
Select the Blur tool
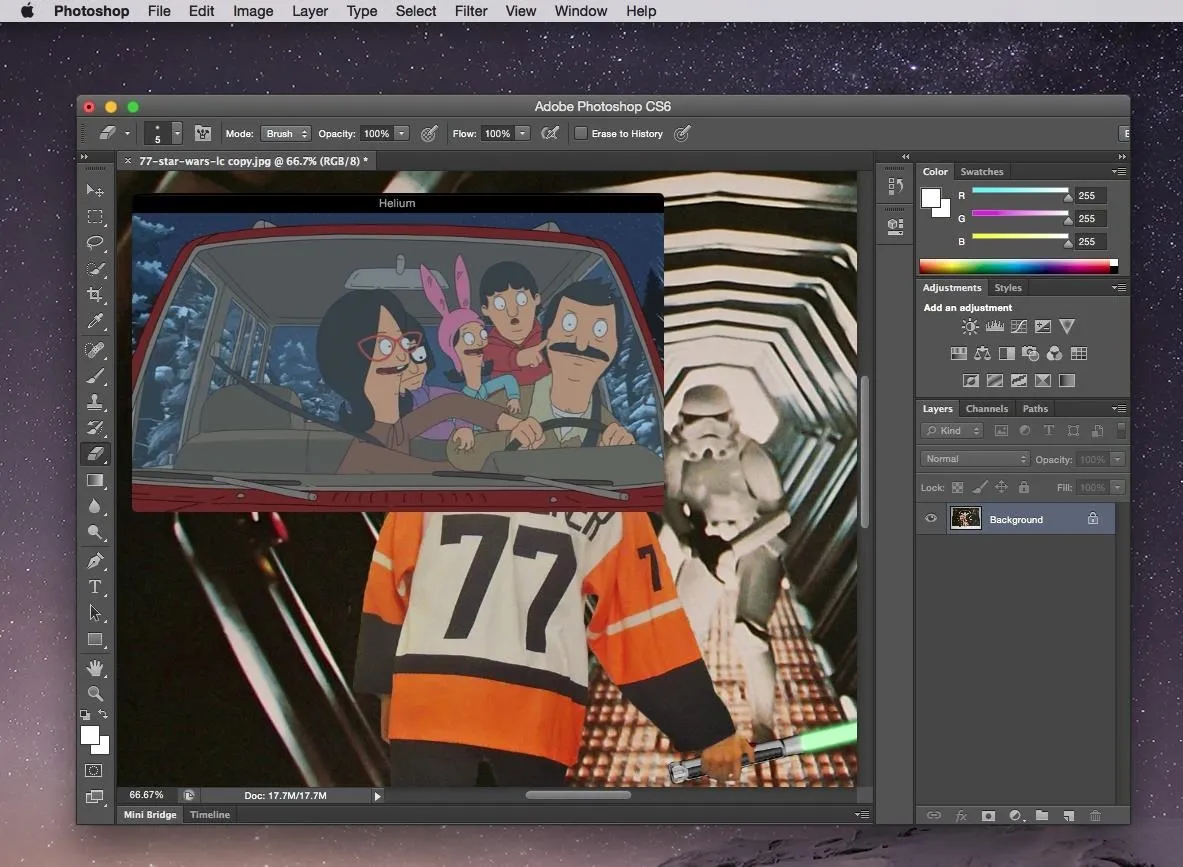click(95, 507)
